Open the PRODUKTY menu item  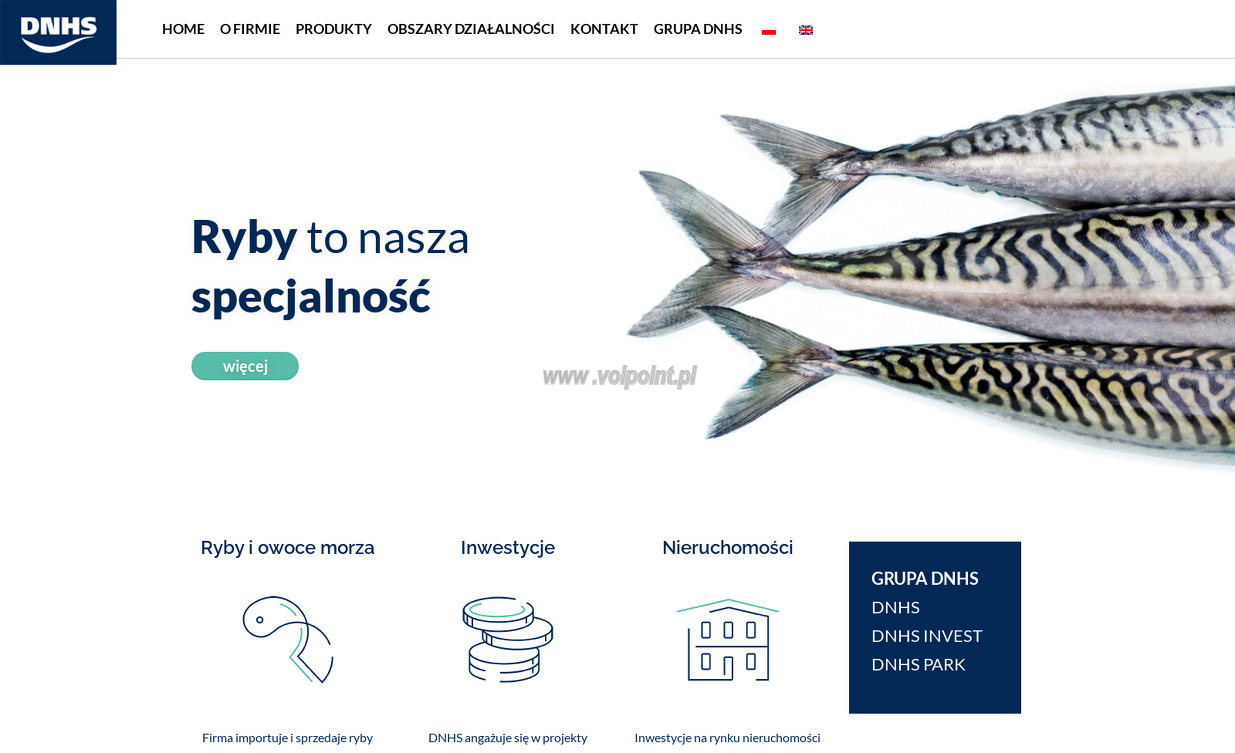pyautogui.click(x=334, y=29)
